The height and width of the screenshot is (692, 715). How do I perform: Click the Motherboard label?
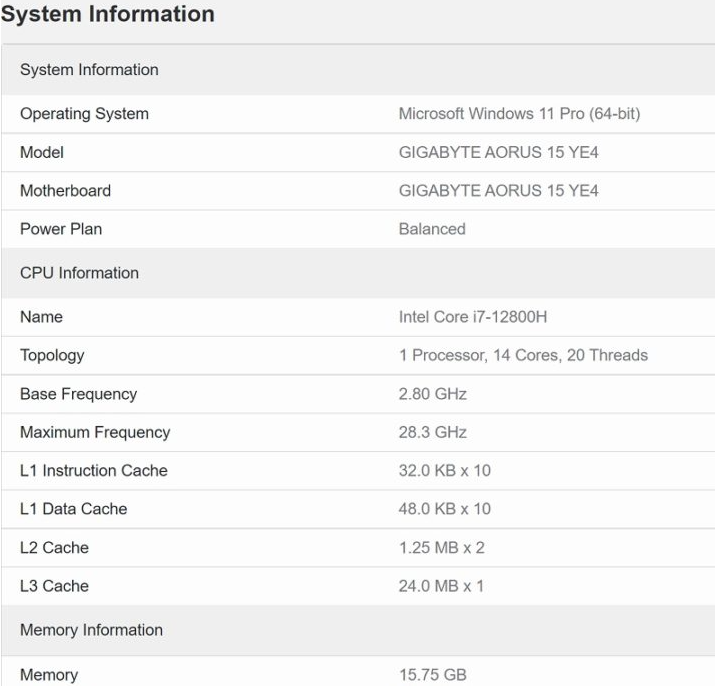pyautogui.click(x=65, y=191)
